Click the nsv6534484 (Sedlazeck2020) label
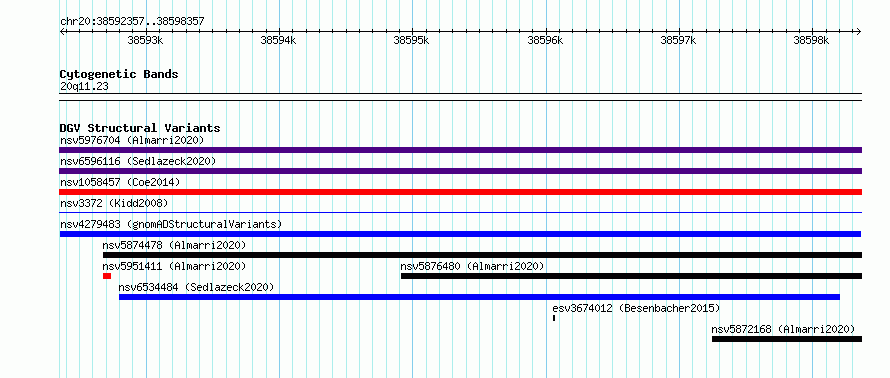This screenshot has height=378, width=890. coord(196,287)
